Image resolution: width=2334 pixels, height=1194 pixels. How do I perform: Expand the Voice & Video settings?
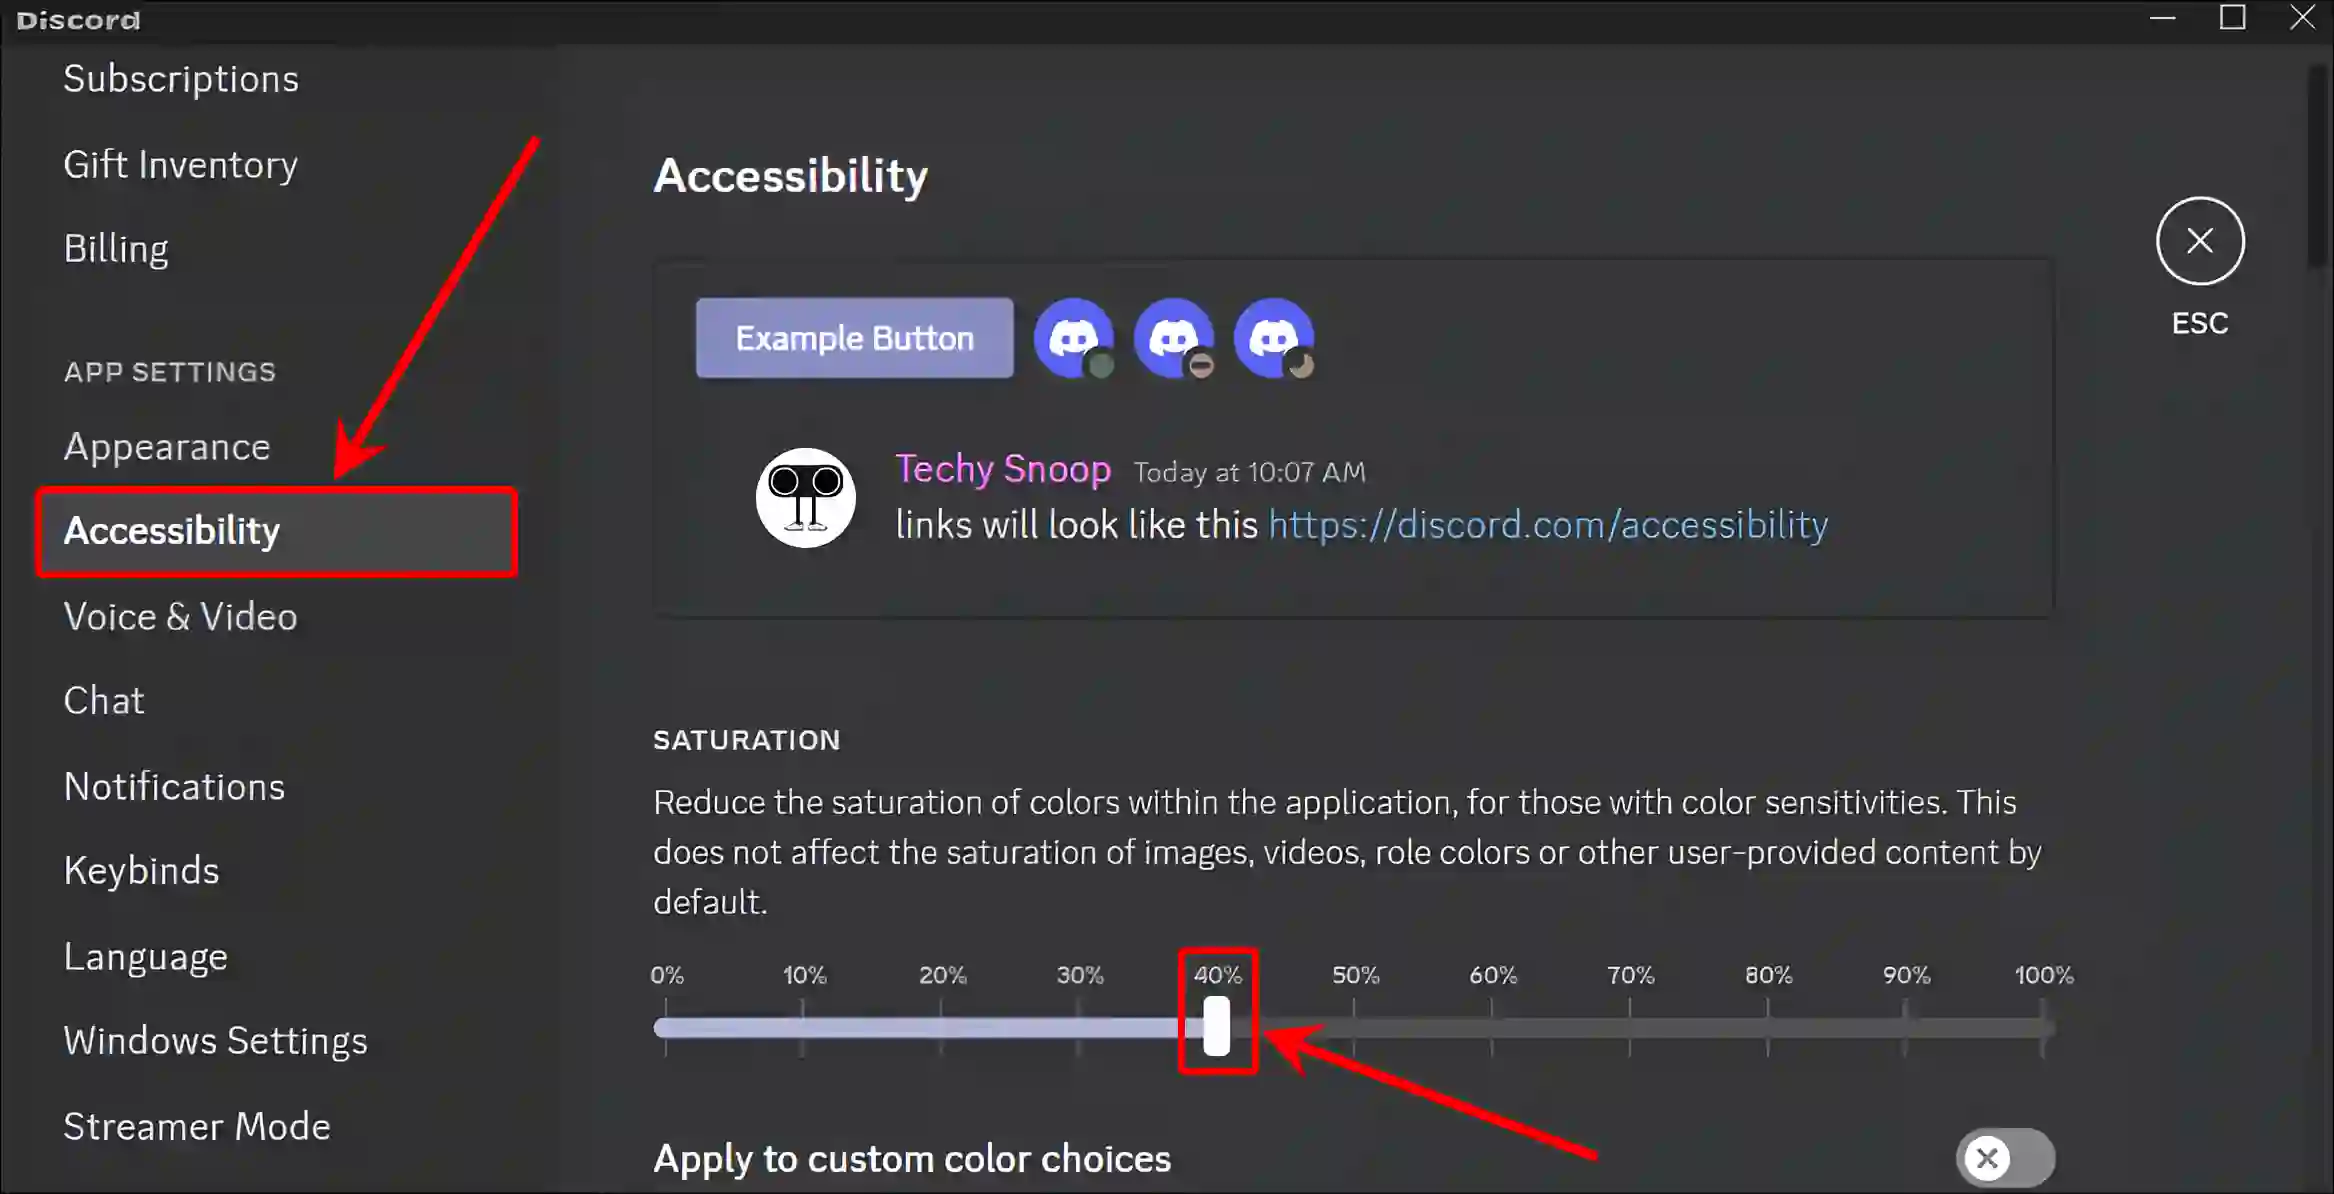(x=181, y=615)
